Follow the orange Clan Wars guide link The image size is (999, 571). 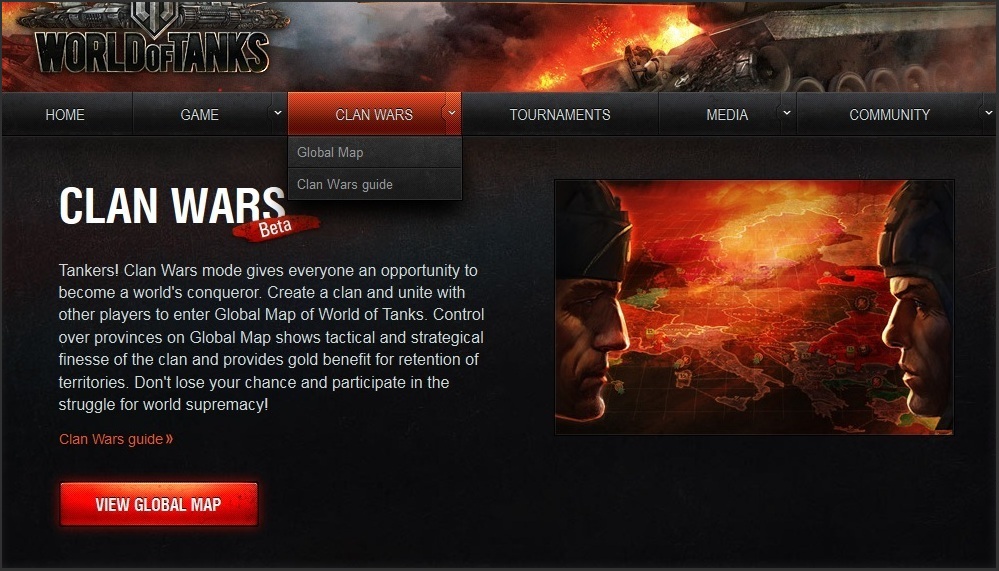116,439
